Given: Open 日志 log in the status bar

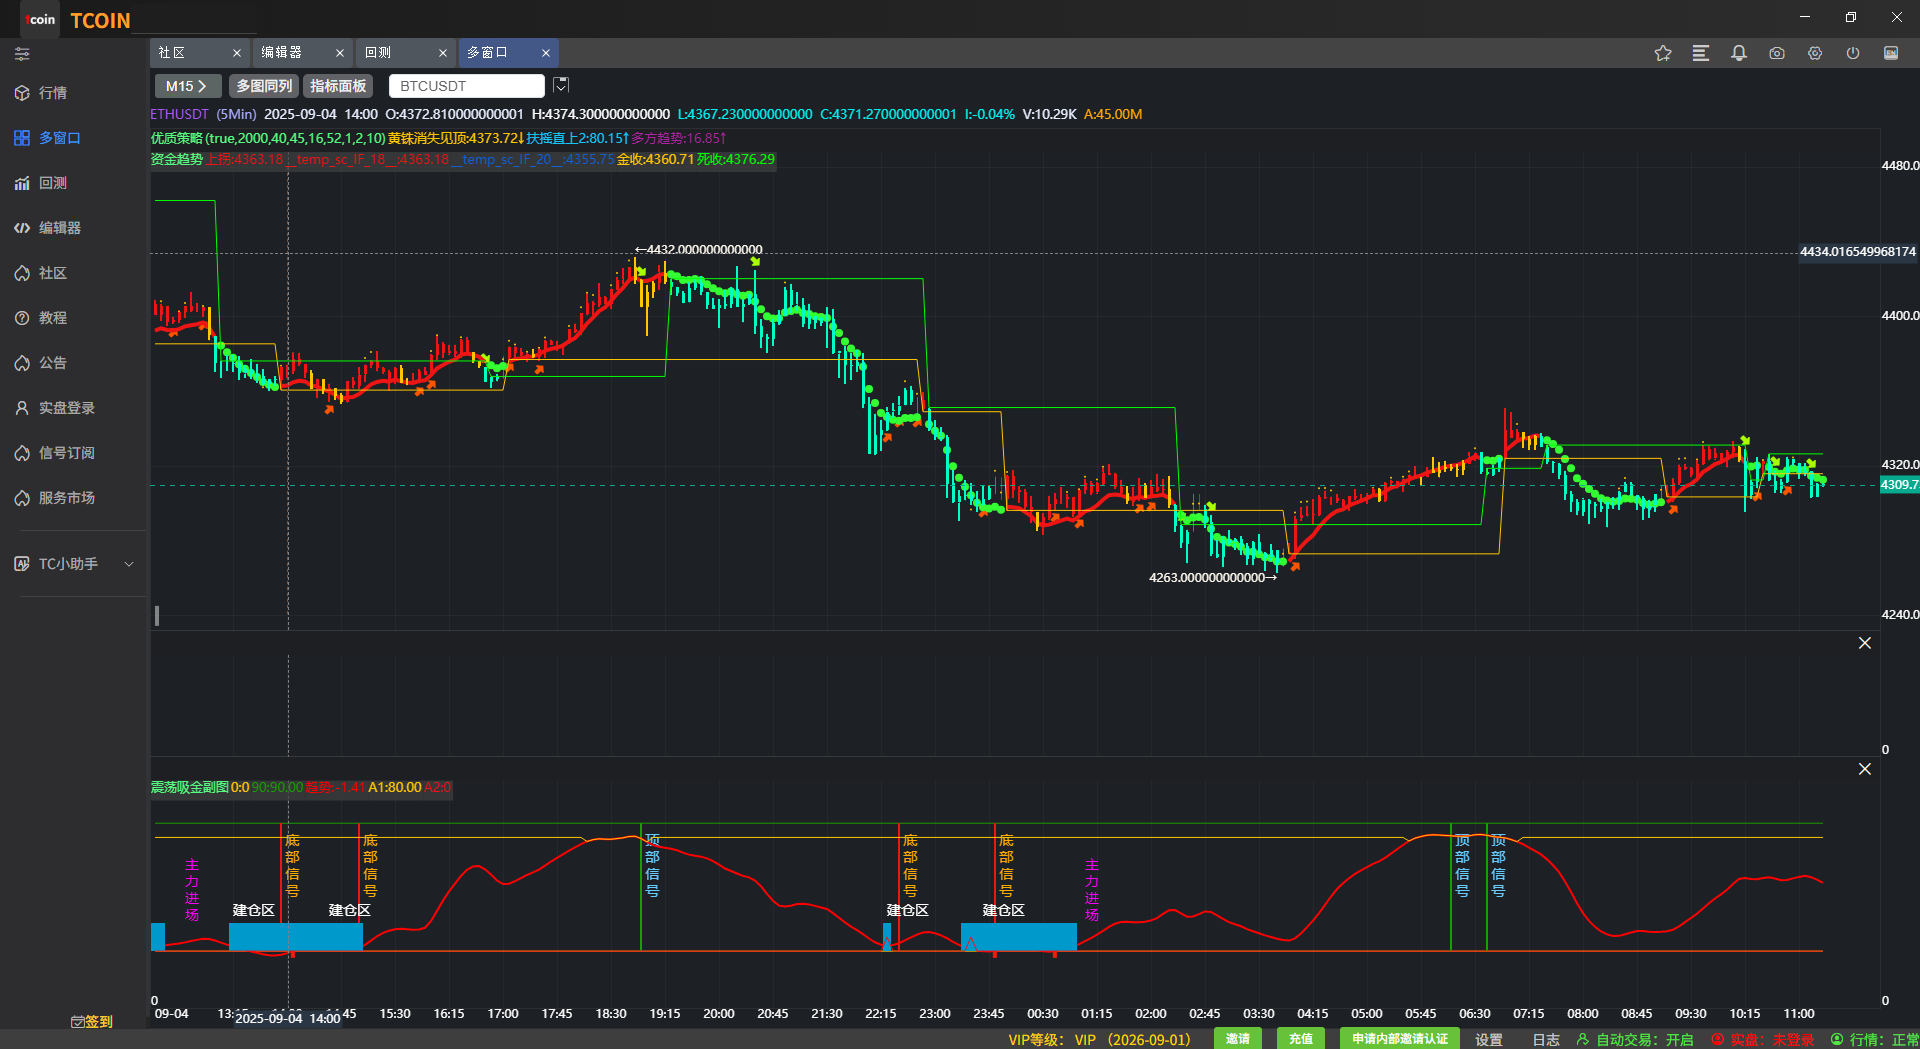Looking at the screenshot, I should 1546,1040.
